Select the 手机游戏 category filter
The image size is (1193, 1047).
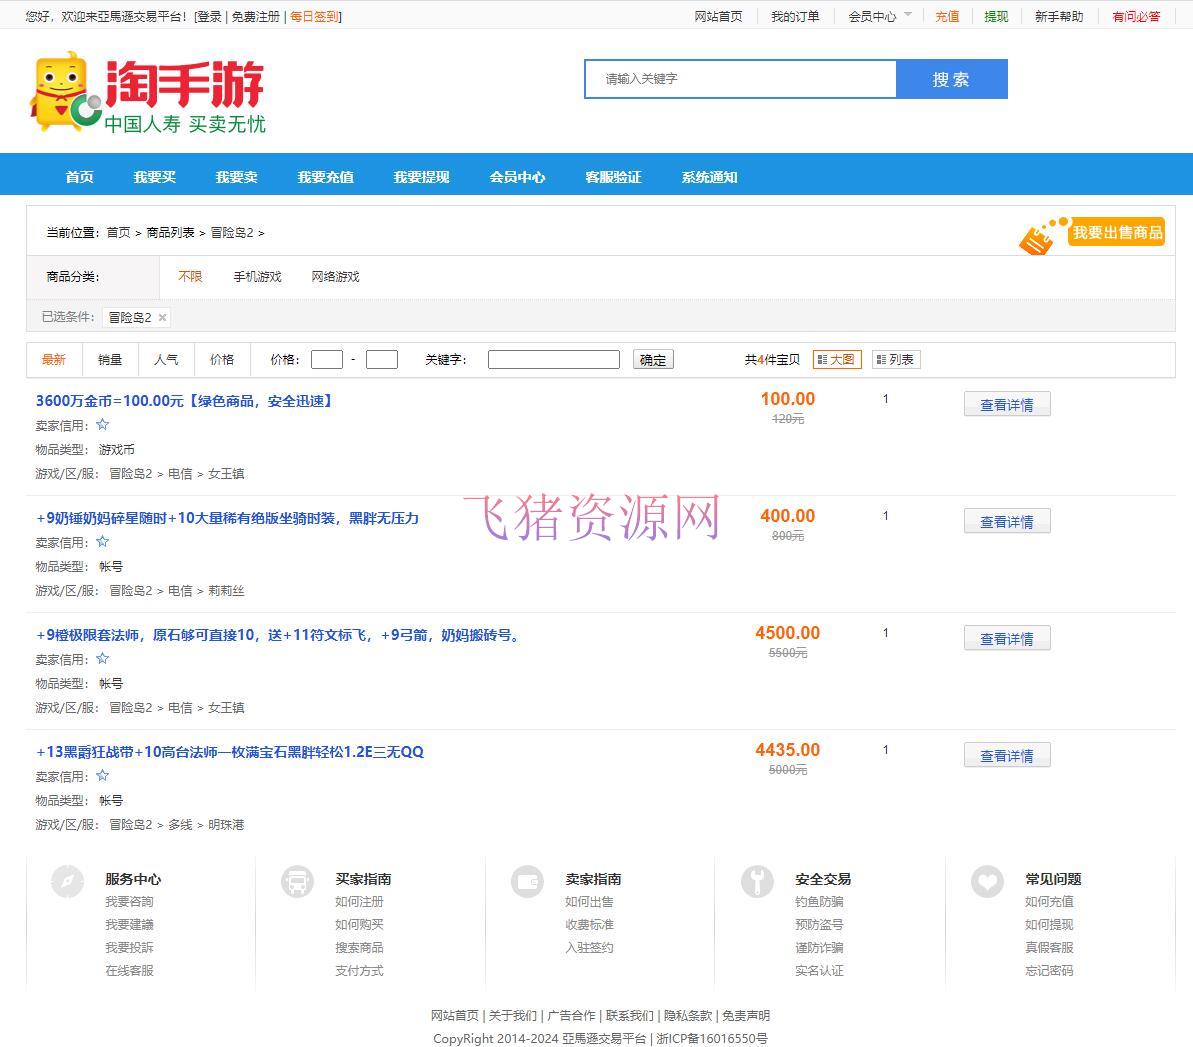[x=257, y=276]
